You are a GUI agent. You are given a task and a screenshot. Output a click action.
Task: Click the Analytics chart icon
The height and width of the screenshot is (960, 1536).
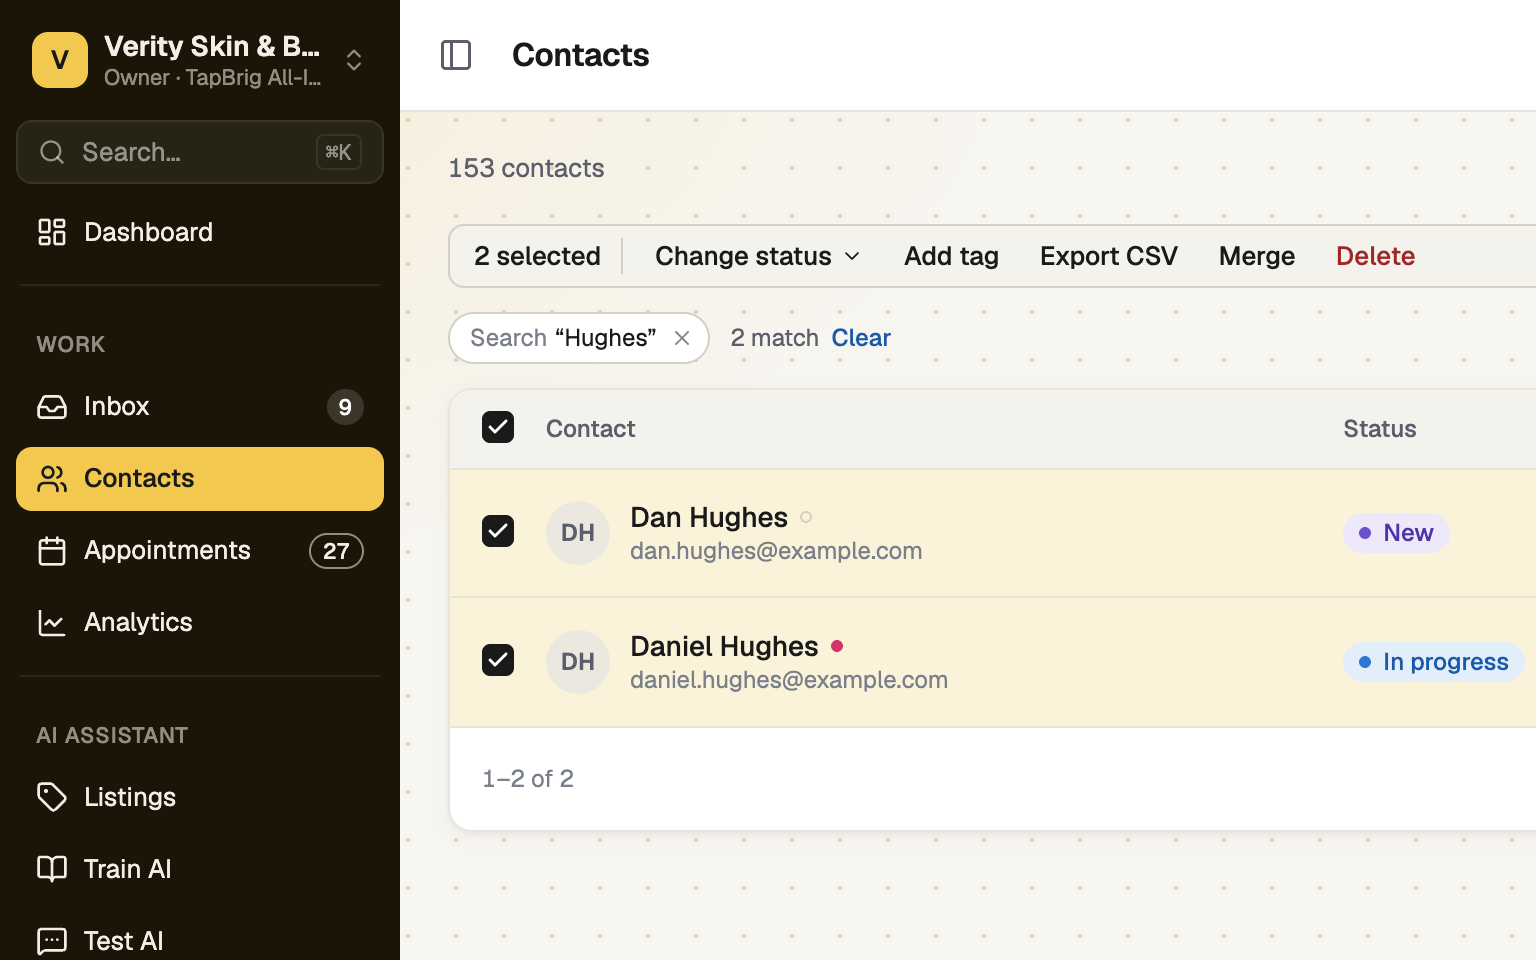52,623
